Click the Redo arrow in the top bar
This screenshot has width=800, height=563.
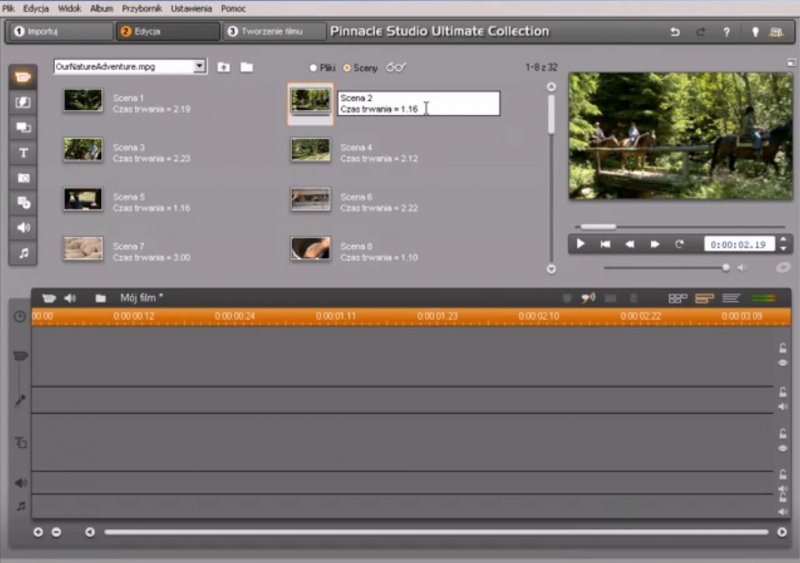[701, 32]
